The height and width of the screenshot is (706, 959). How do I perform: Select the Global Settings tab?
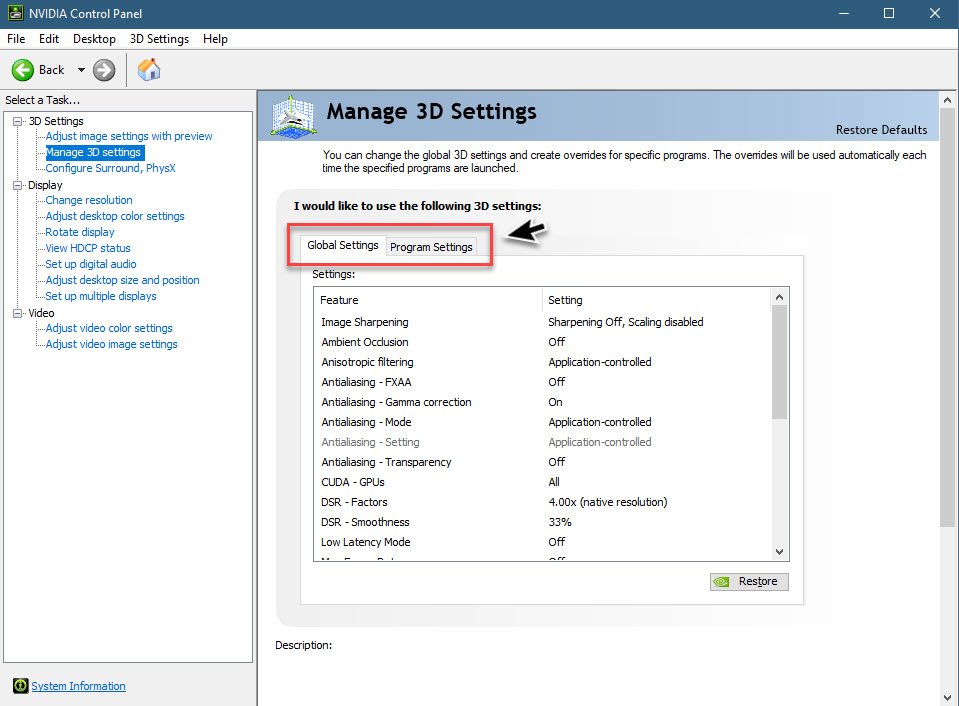pos(342,244)
